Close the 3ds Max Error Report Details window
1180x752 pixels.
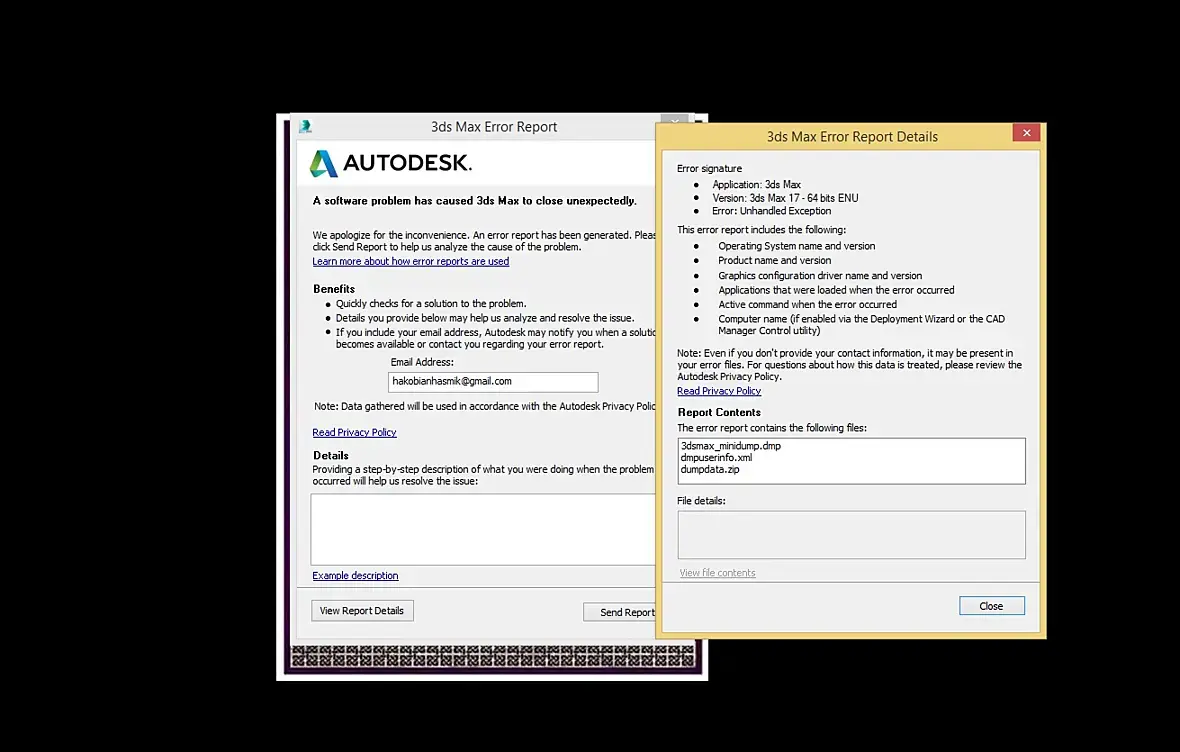(1026, 132)
